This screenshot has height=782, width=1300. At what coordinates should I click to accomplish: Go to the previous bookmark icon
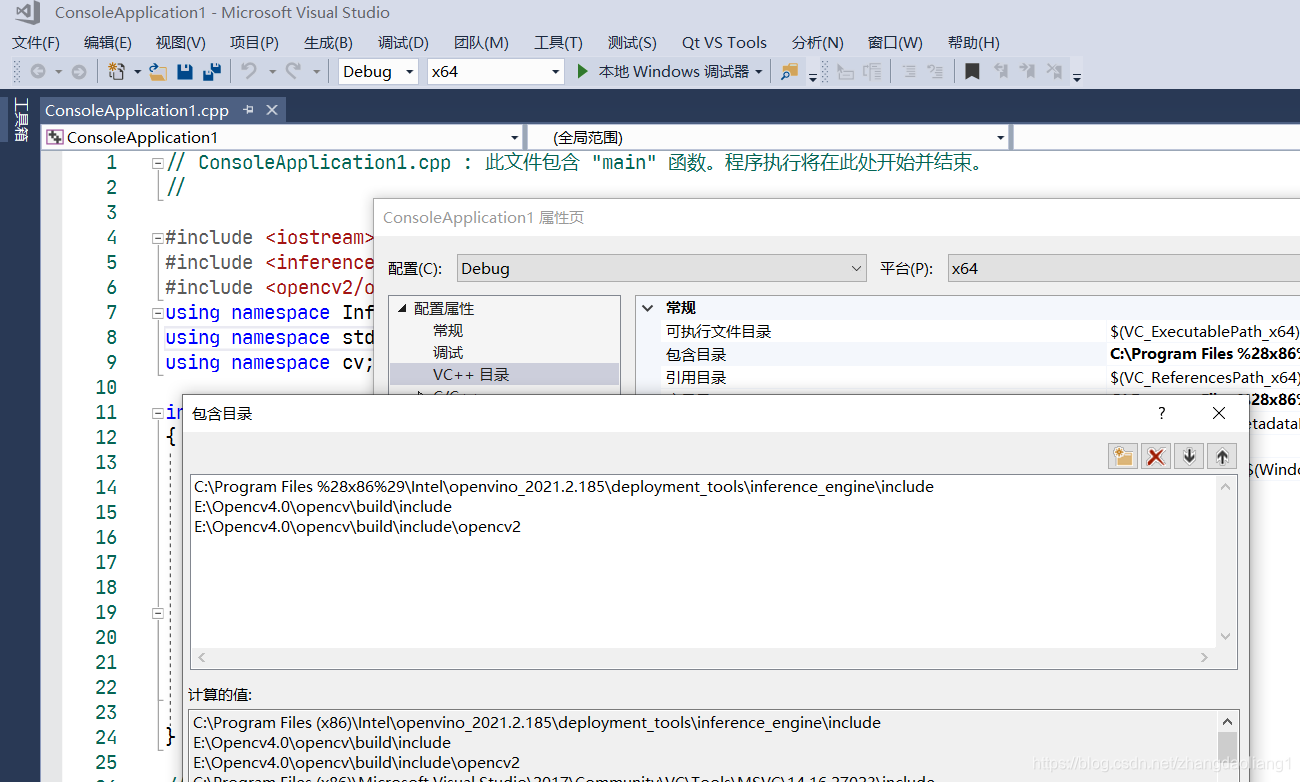[1000, 72]
